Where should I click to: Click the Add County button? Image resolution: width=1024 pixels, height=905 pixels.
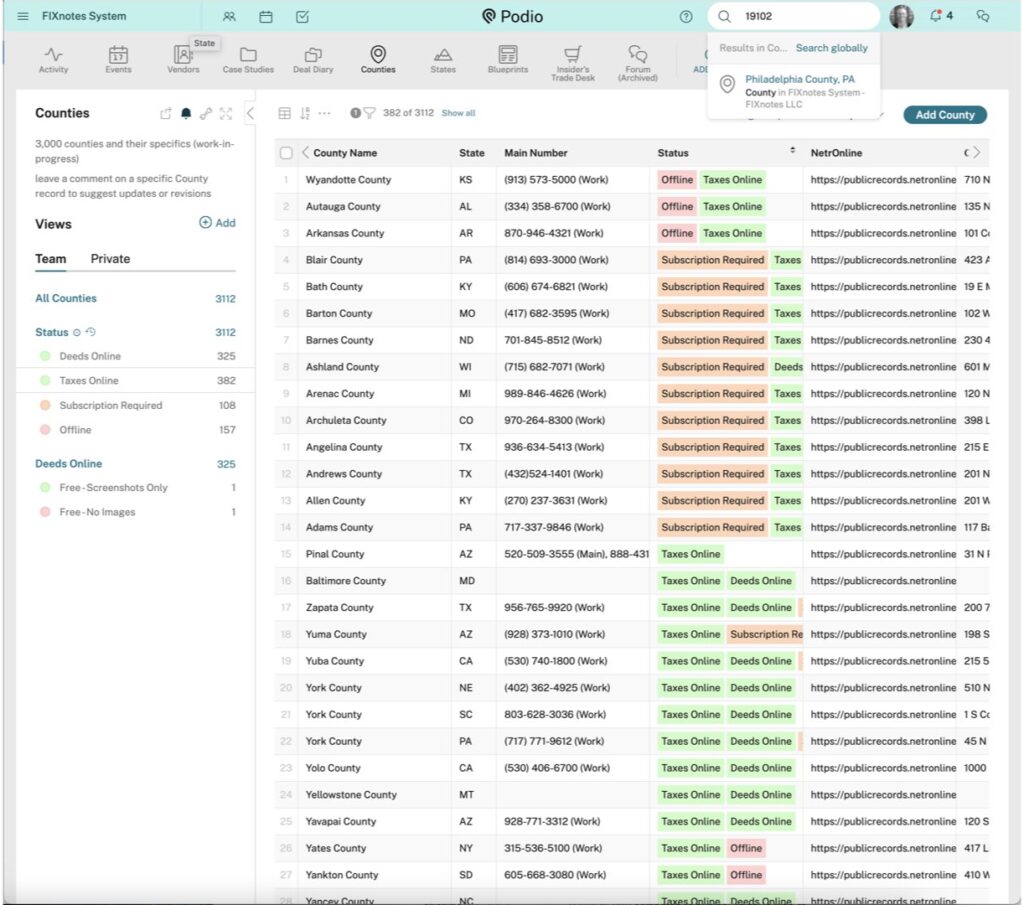(x=944, y=114)
